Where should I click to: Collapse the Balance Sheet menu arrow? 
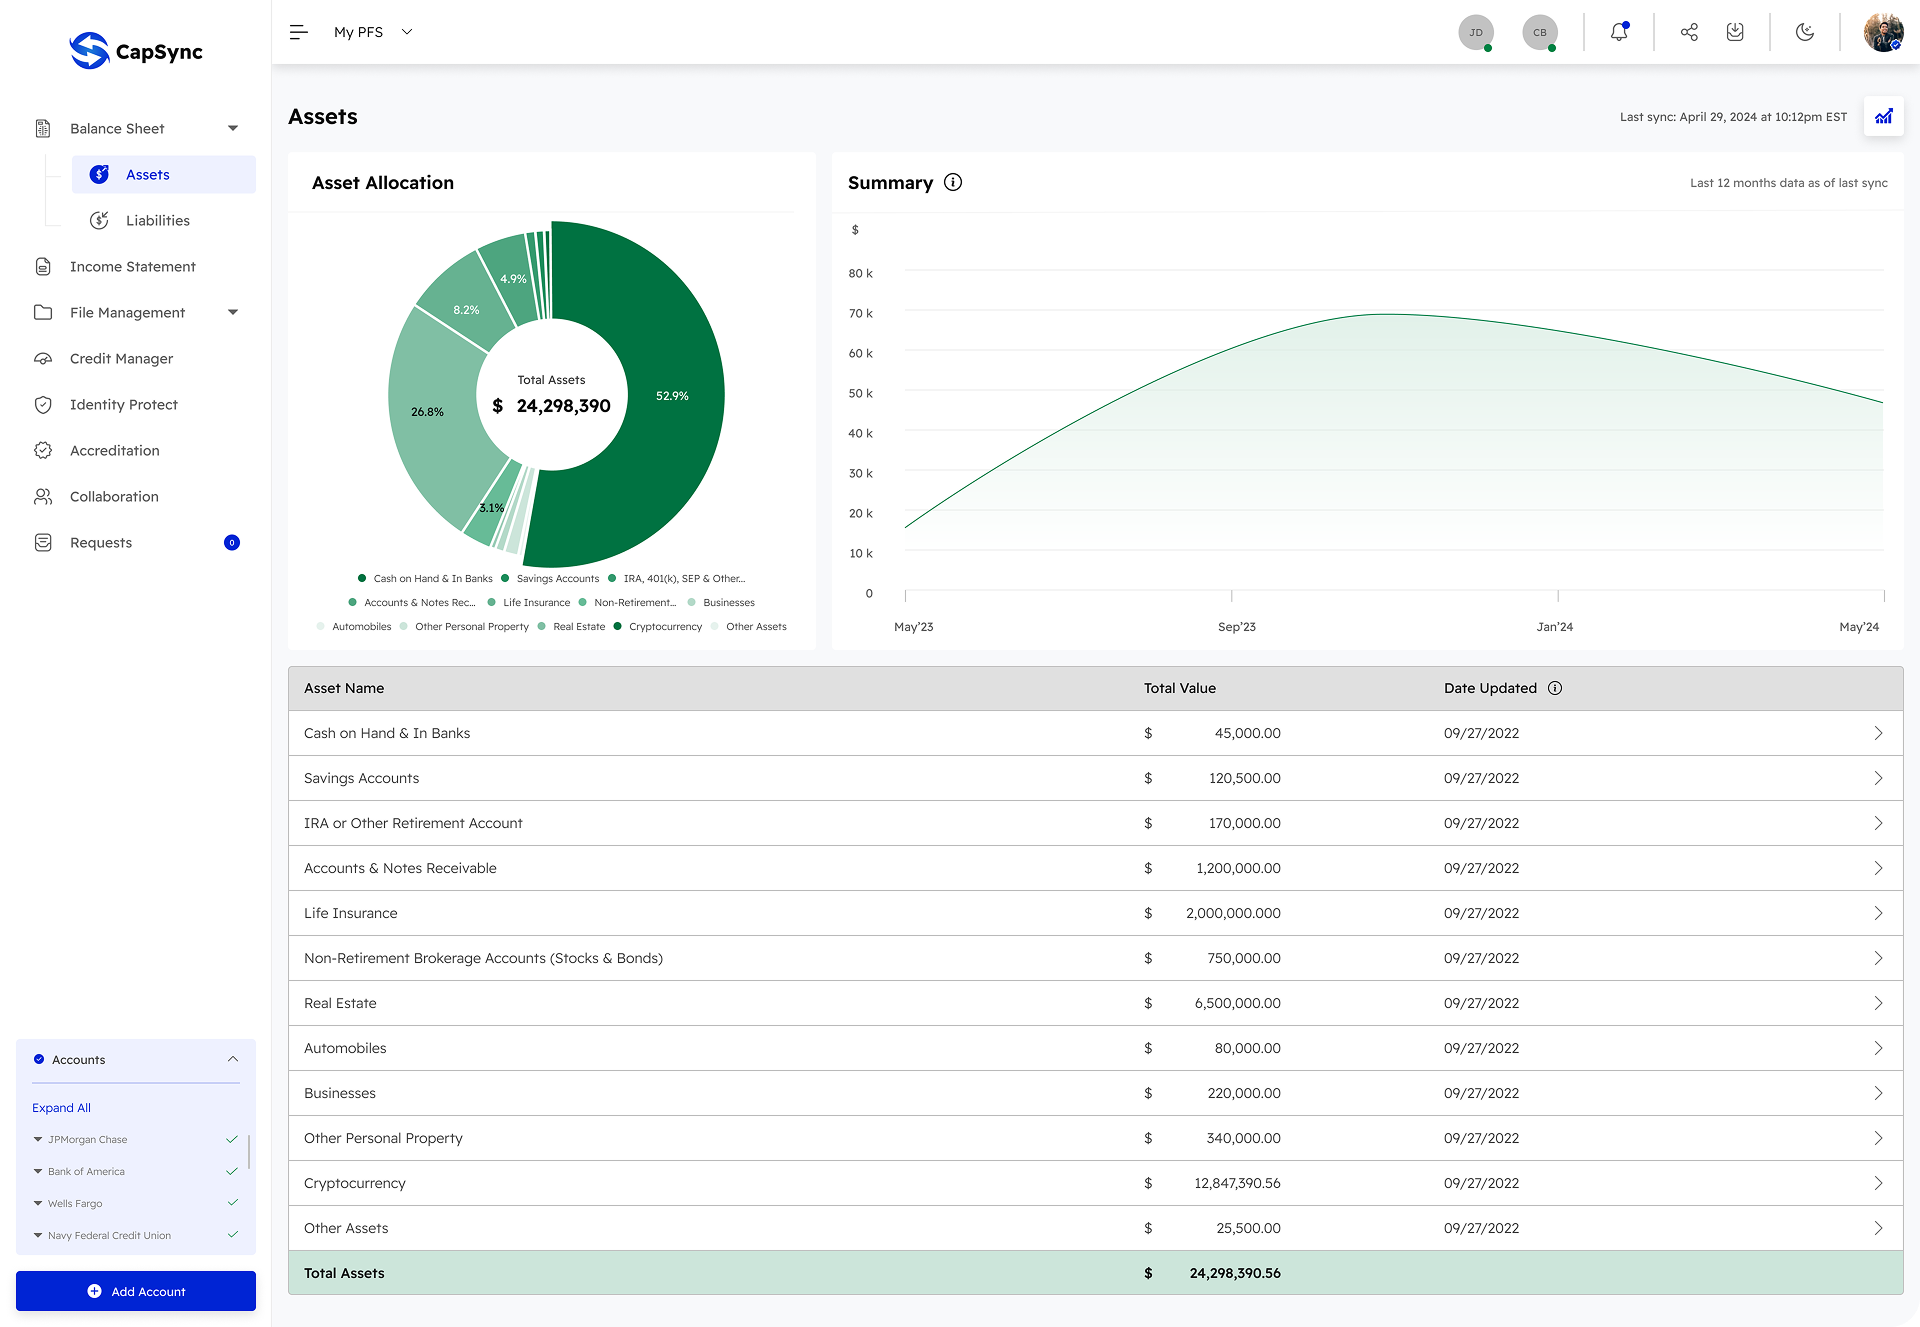[x=233, y=128]
